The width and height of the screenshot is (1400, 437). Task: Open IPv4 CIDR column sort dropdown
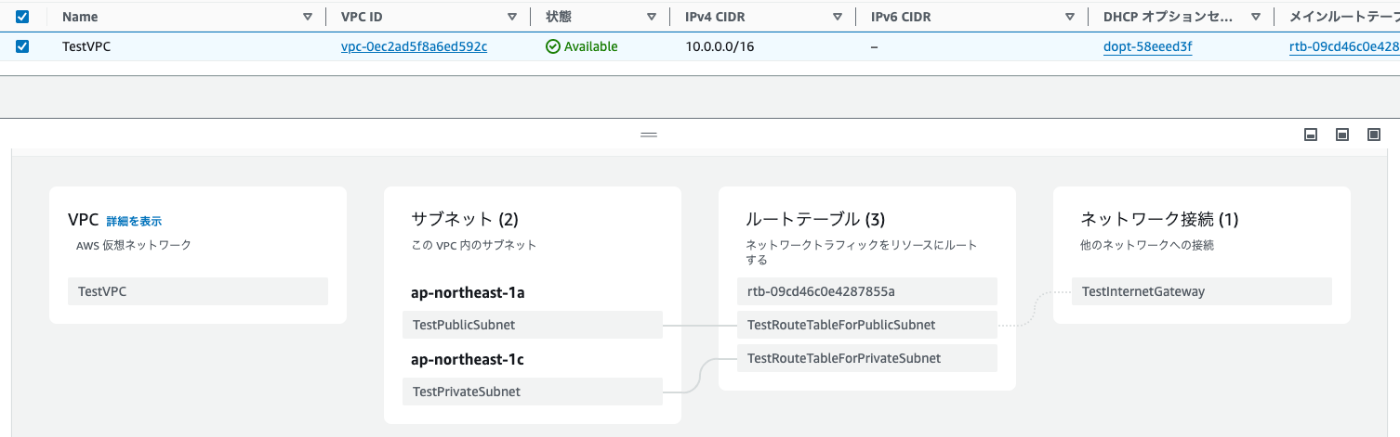(x=837, y=17)
